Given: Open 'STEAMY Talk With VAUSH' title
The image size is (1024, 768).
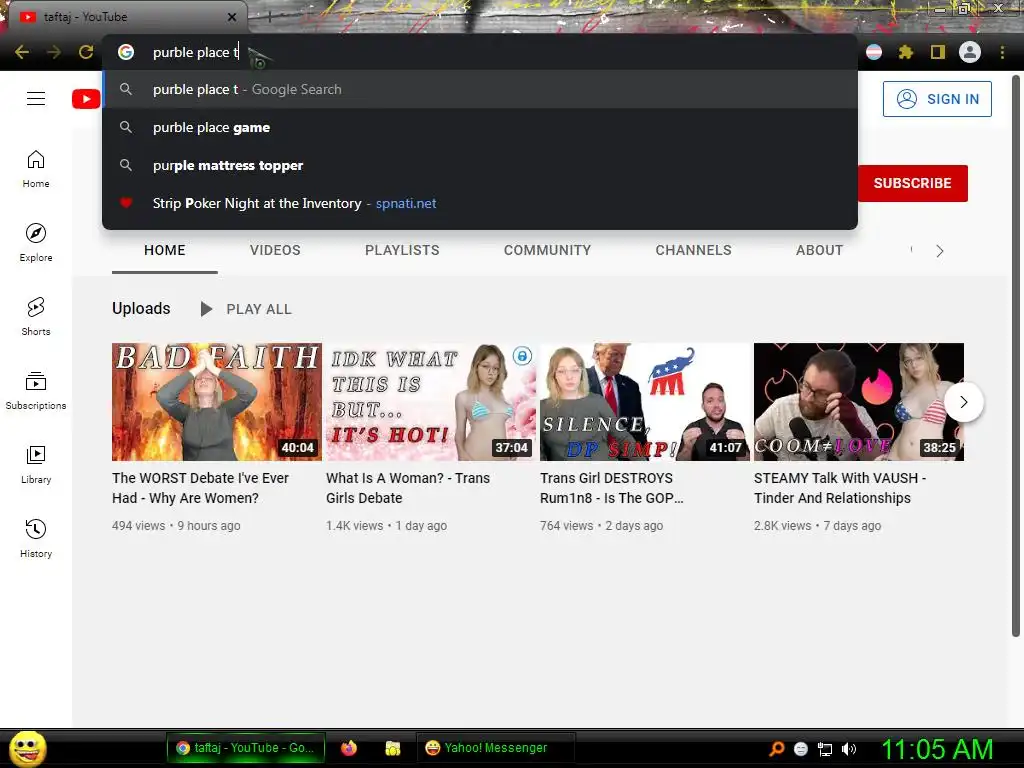Looking at the screenshot, I should click(840, 488).
